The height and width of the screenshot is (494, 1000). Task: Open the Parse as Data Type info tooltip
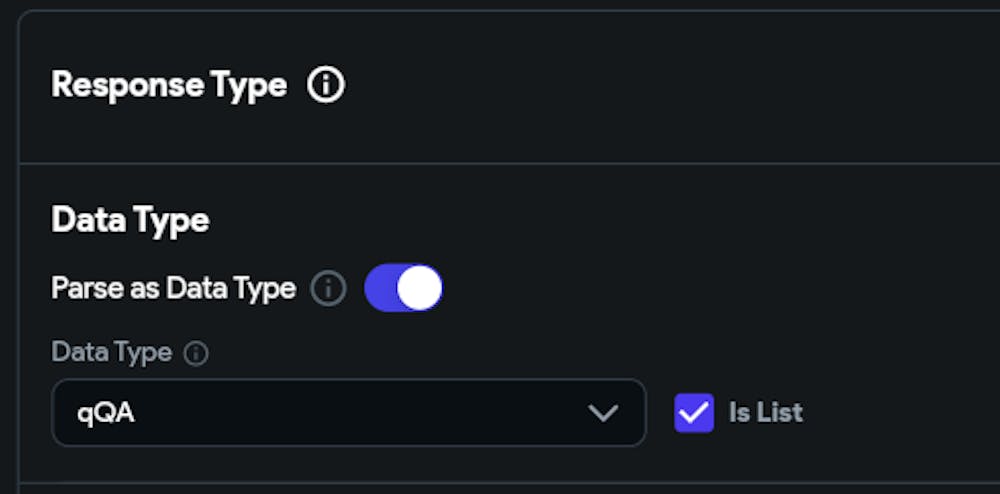coord(328,289)
